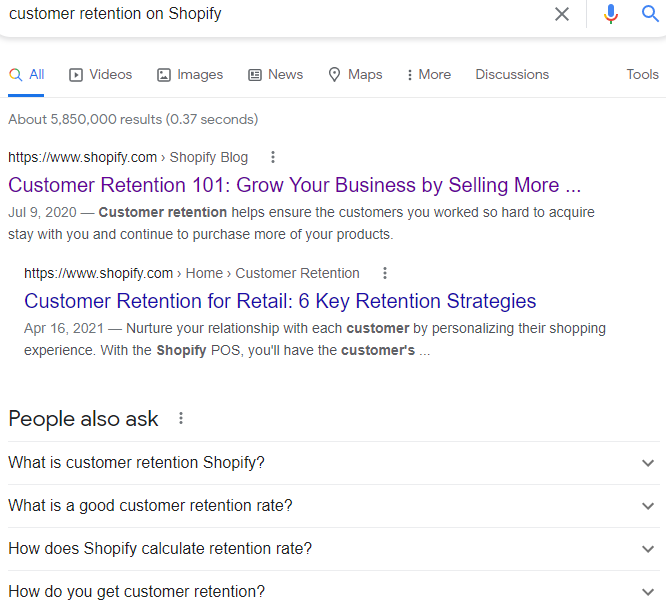Start voice search with microphone icon
The width and height of the screenshot is (666, 612).
point(610,14)
